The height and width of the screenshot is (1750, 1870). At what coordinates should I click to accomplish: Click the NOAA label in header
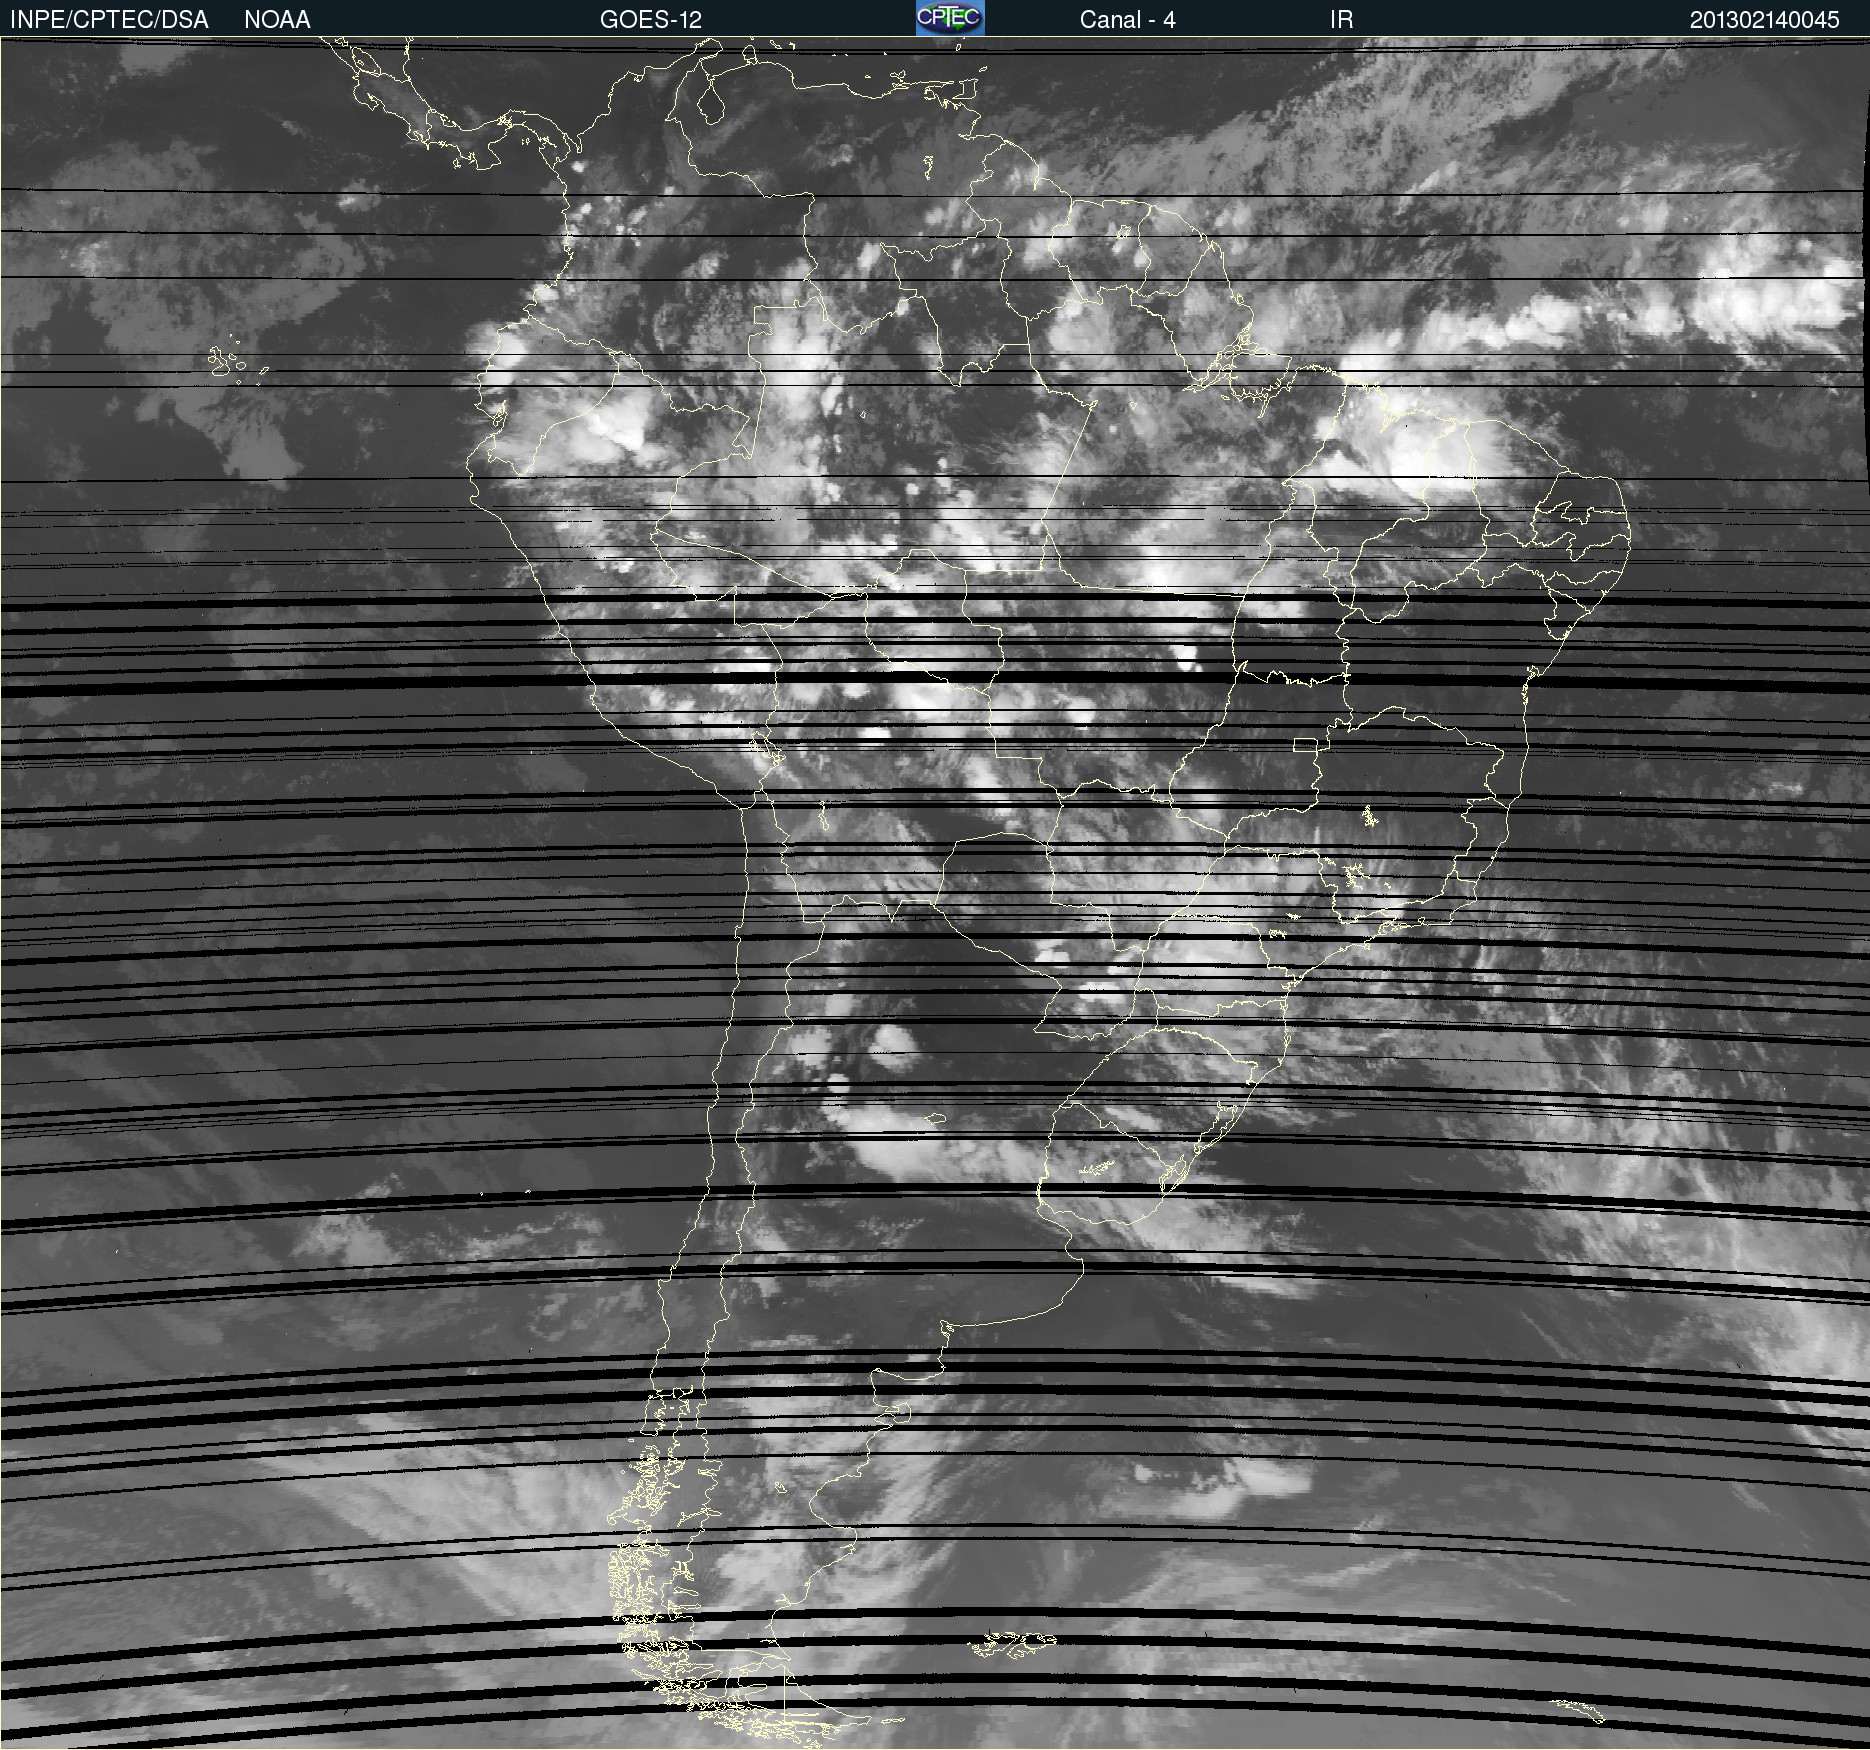277,20
